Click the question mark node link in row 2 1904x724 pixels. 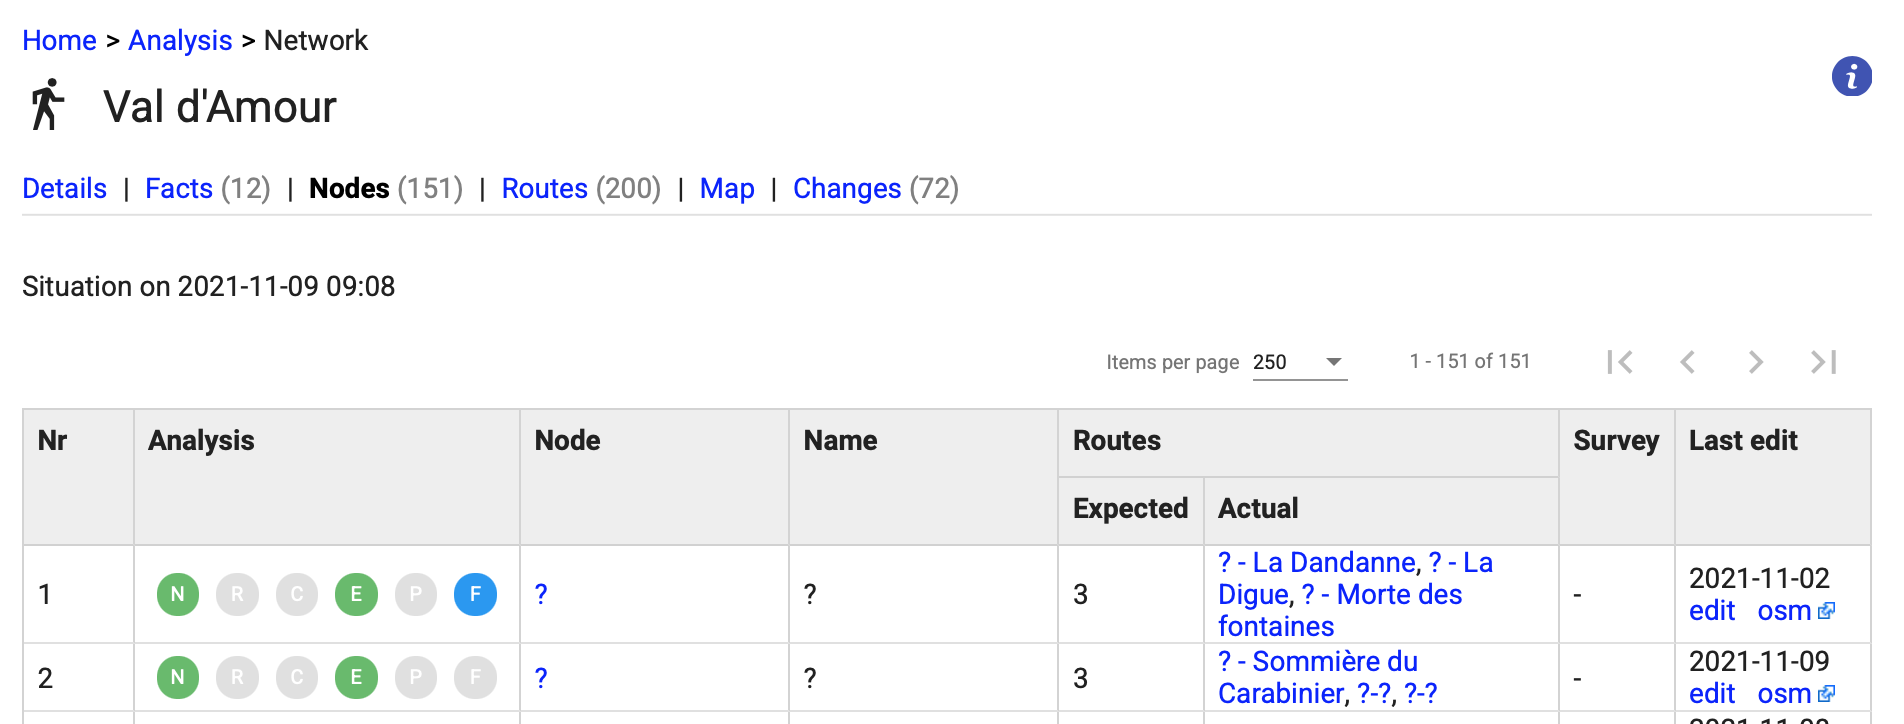540,677
